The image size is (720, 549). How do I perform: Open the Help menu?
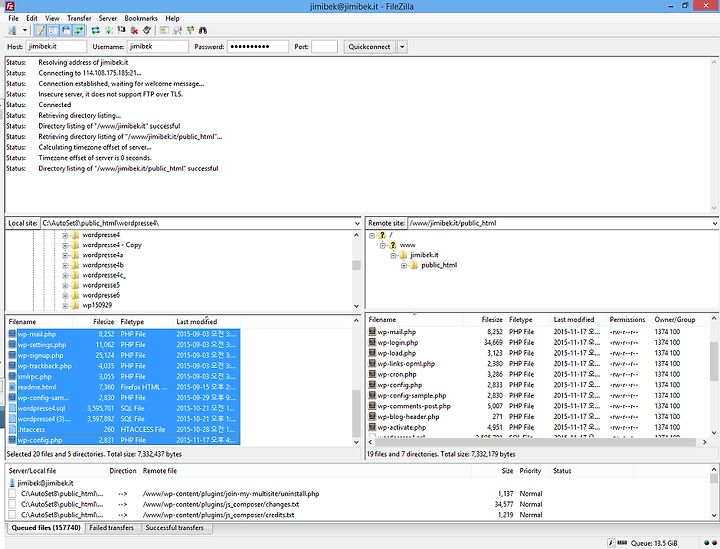tap(172, 18)
